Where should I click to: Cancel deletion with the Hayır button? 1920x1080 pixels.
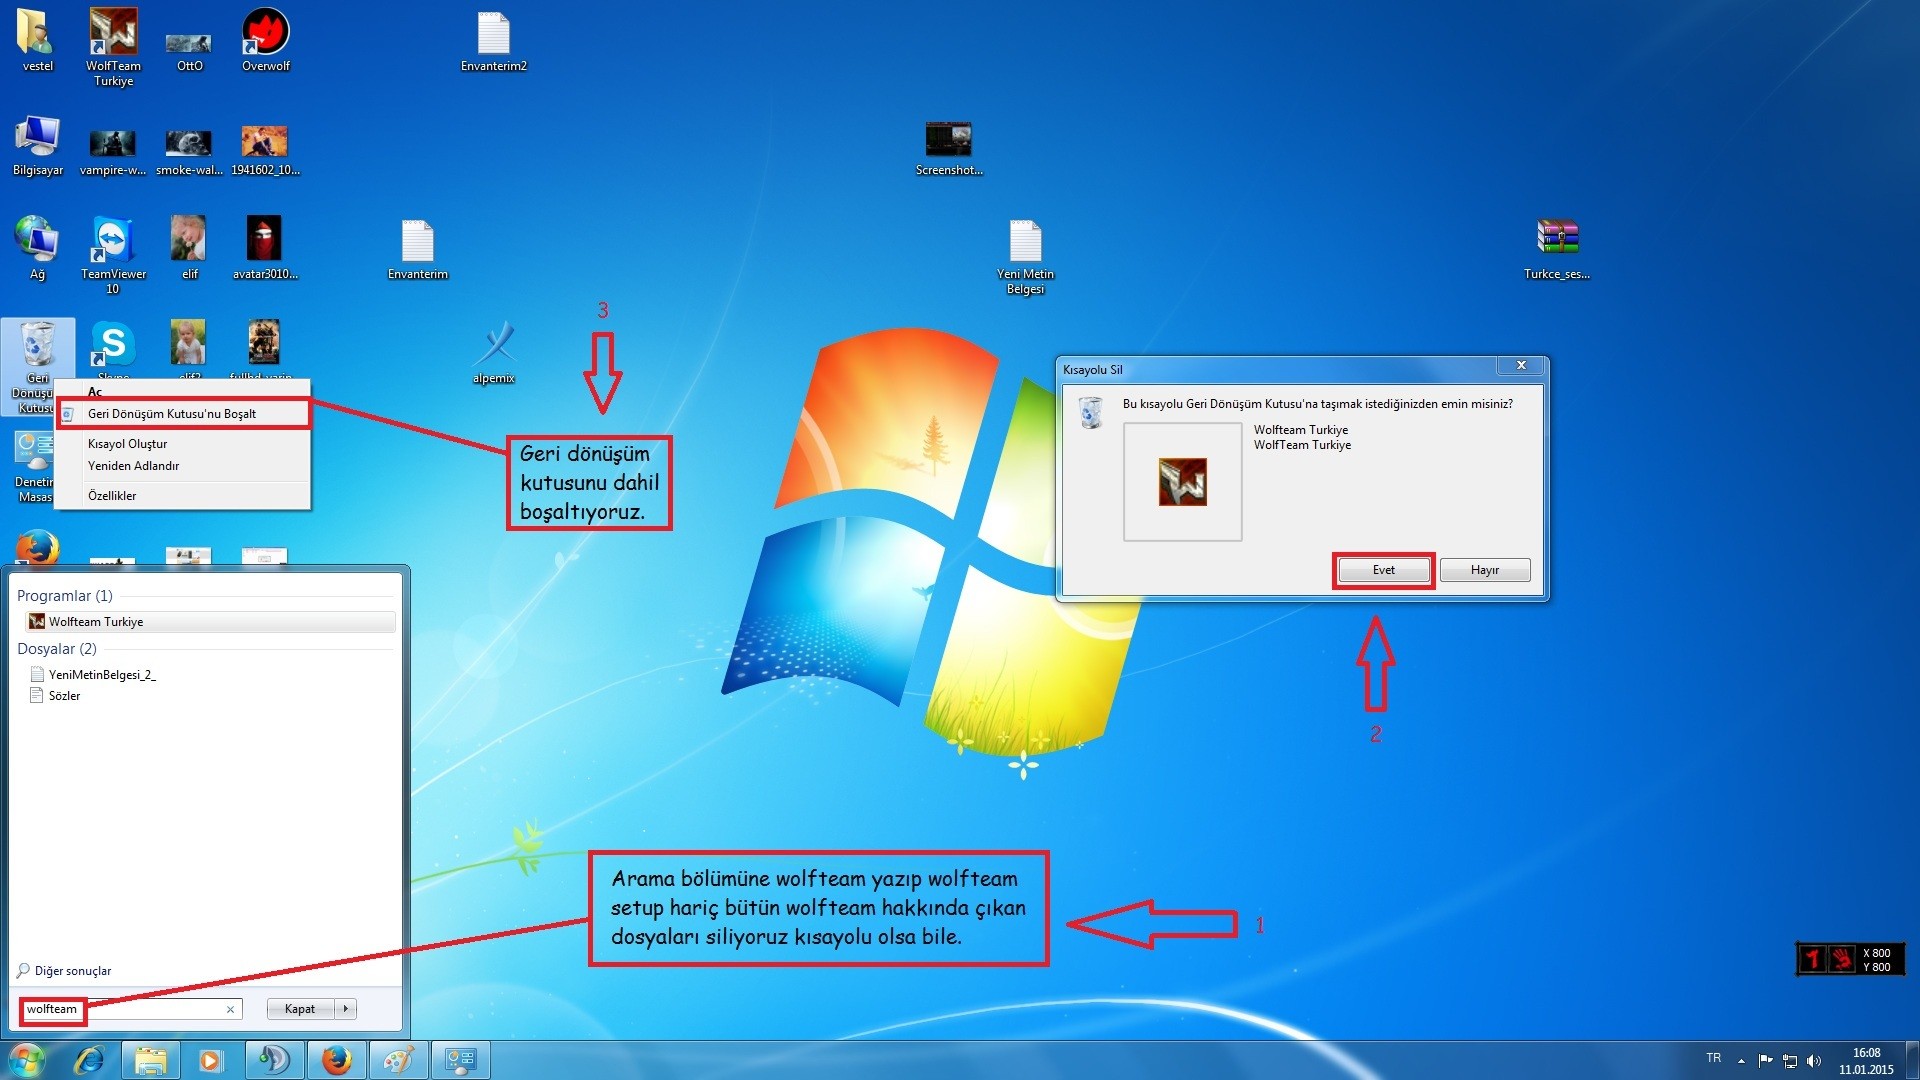[1485, 570]
